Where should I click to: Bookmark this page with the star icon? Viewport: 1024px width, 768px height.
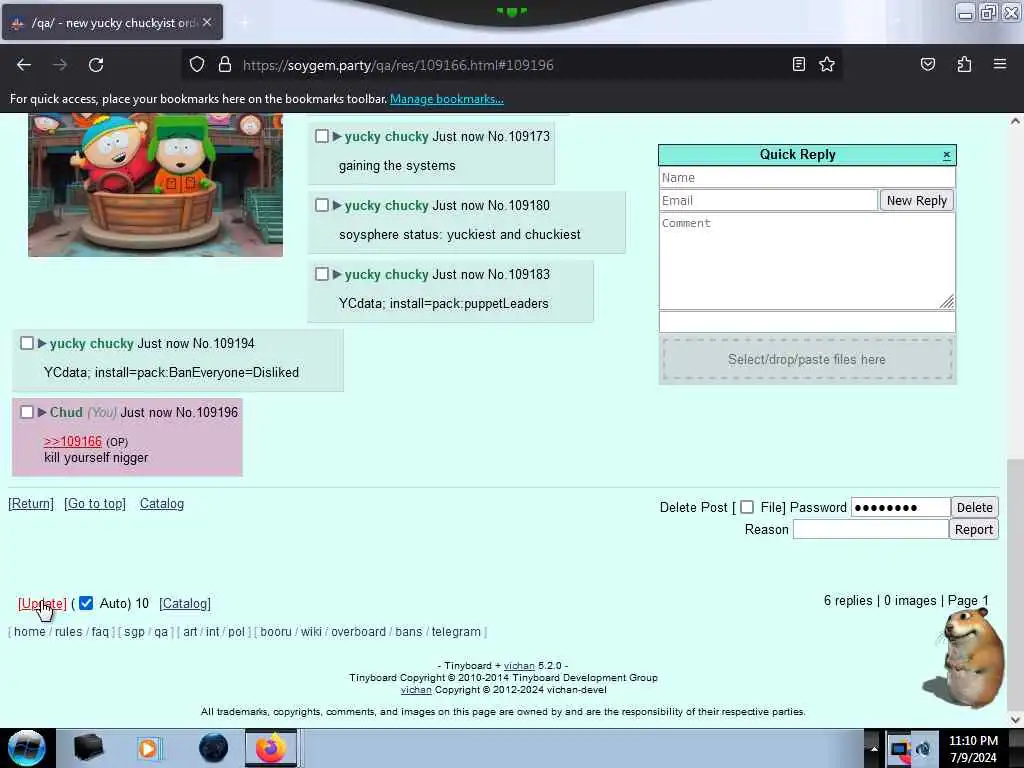pyautogui.click(x=827, y=64)
